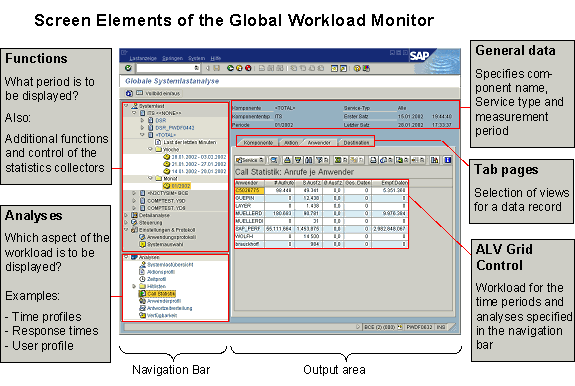
Task: Select week 21.01.2002 - 27.01.2002
Action: point(199,164)
